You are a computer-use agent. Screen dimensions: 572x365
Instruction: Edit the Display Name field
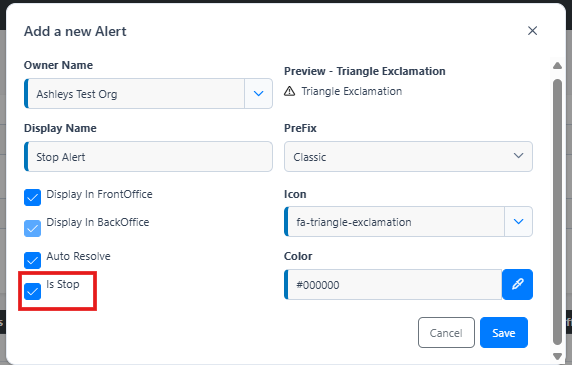click(x=148, y=156)
